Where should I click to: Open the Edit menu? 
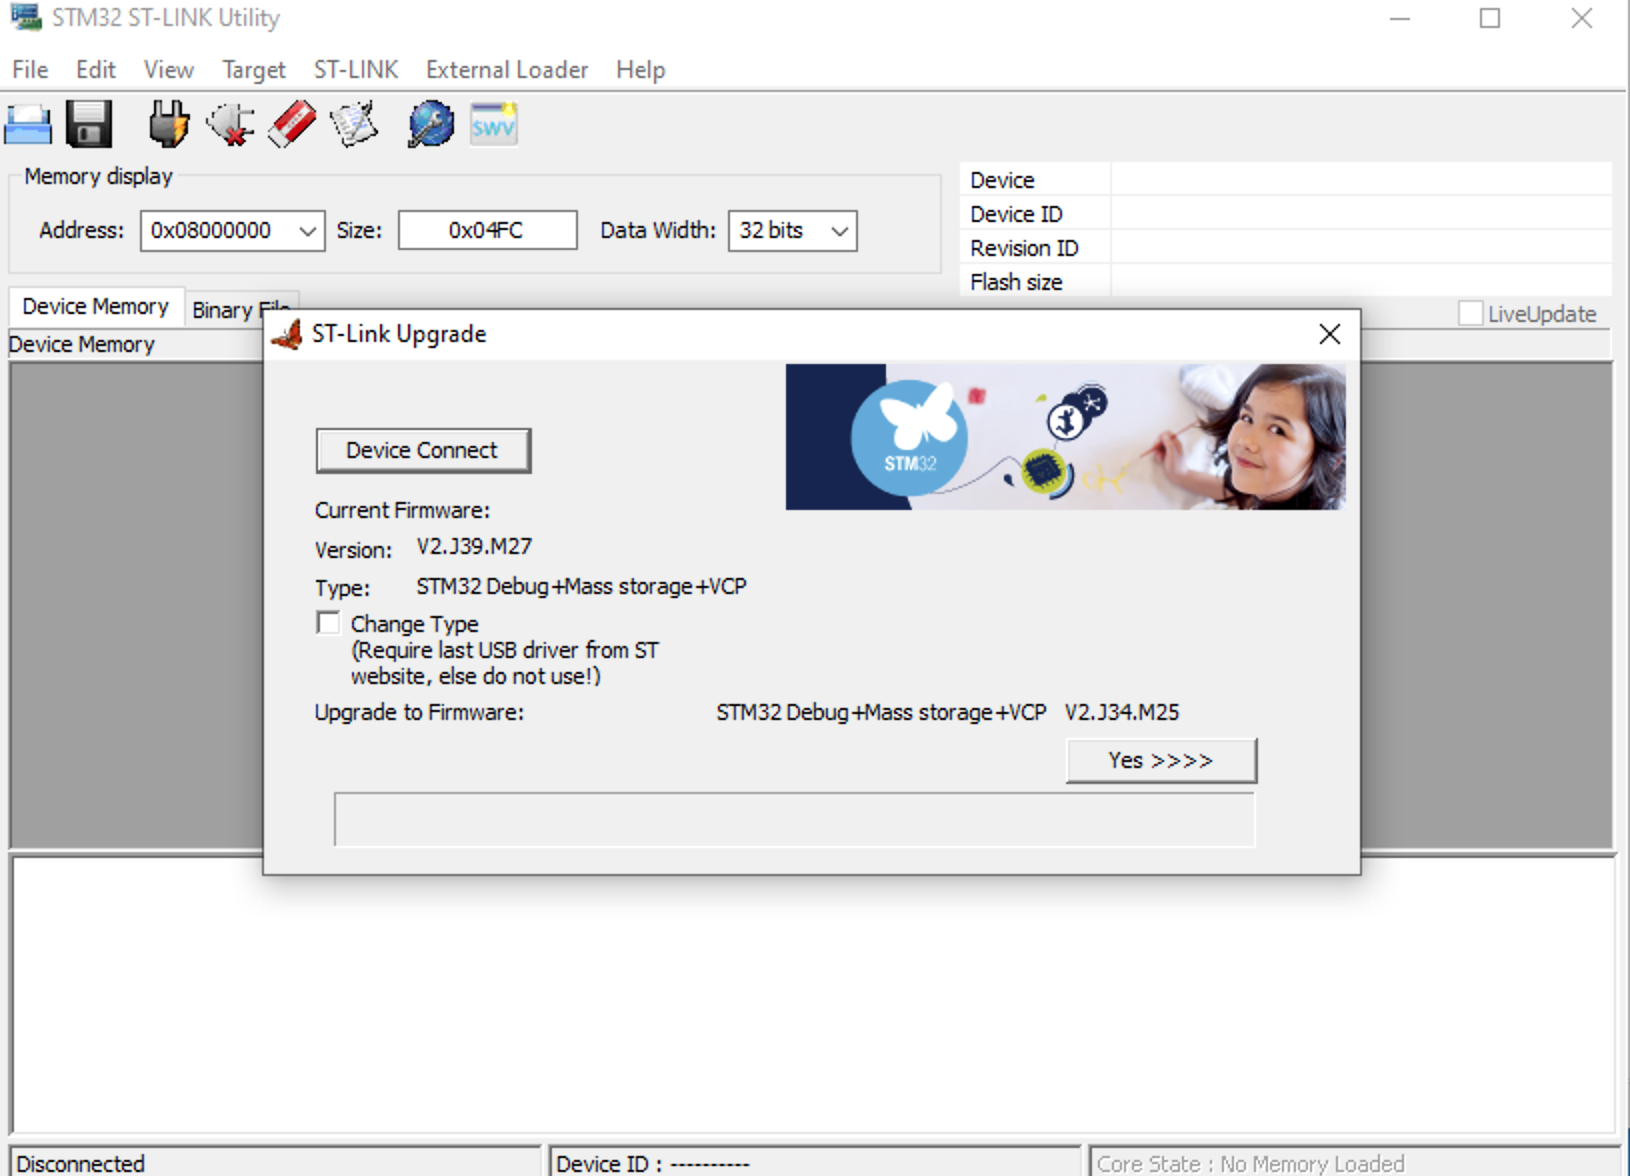(96, 70)
